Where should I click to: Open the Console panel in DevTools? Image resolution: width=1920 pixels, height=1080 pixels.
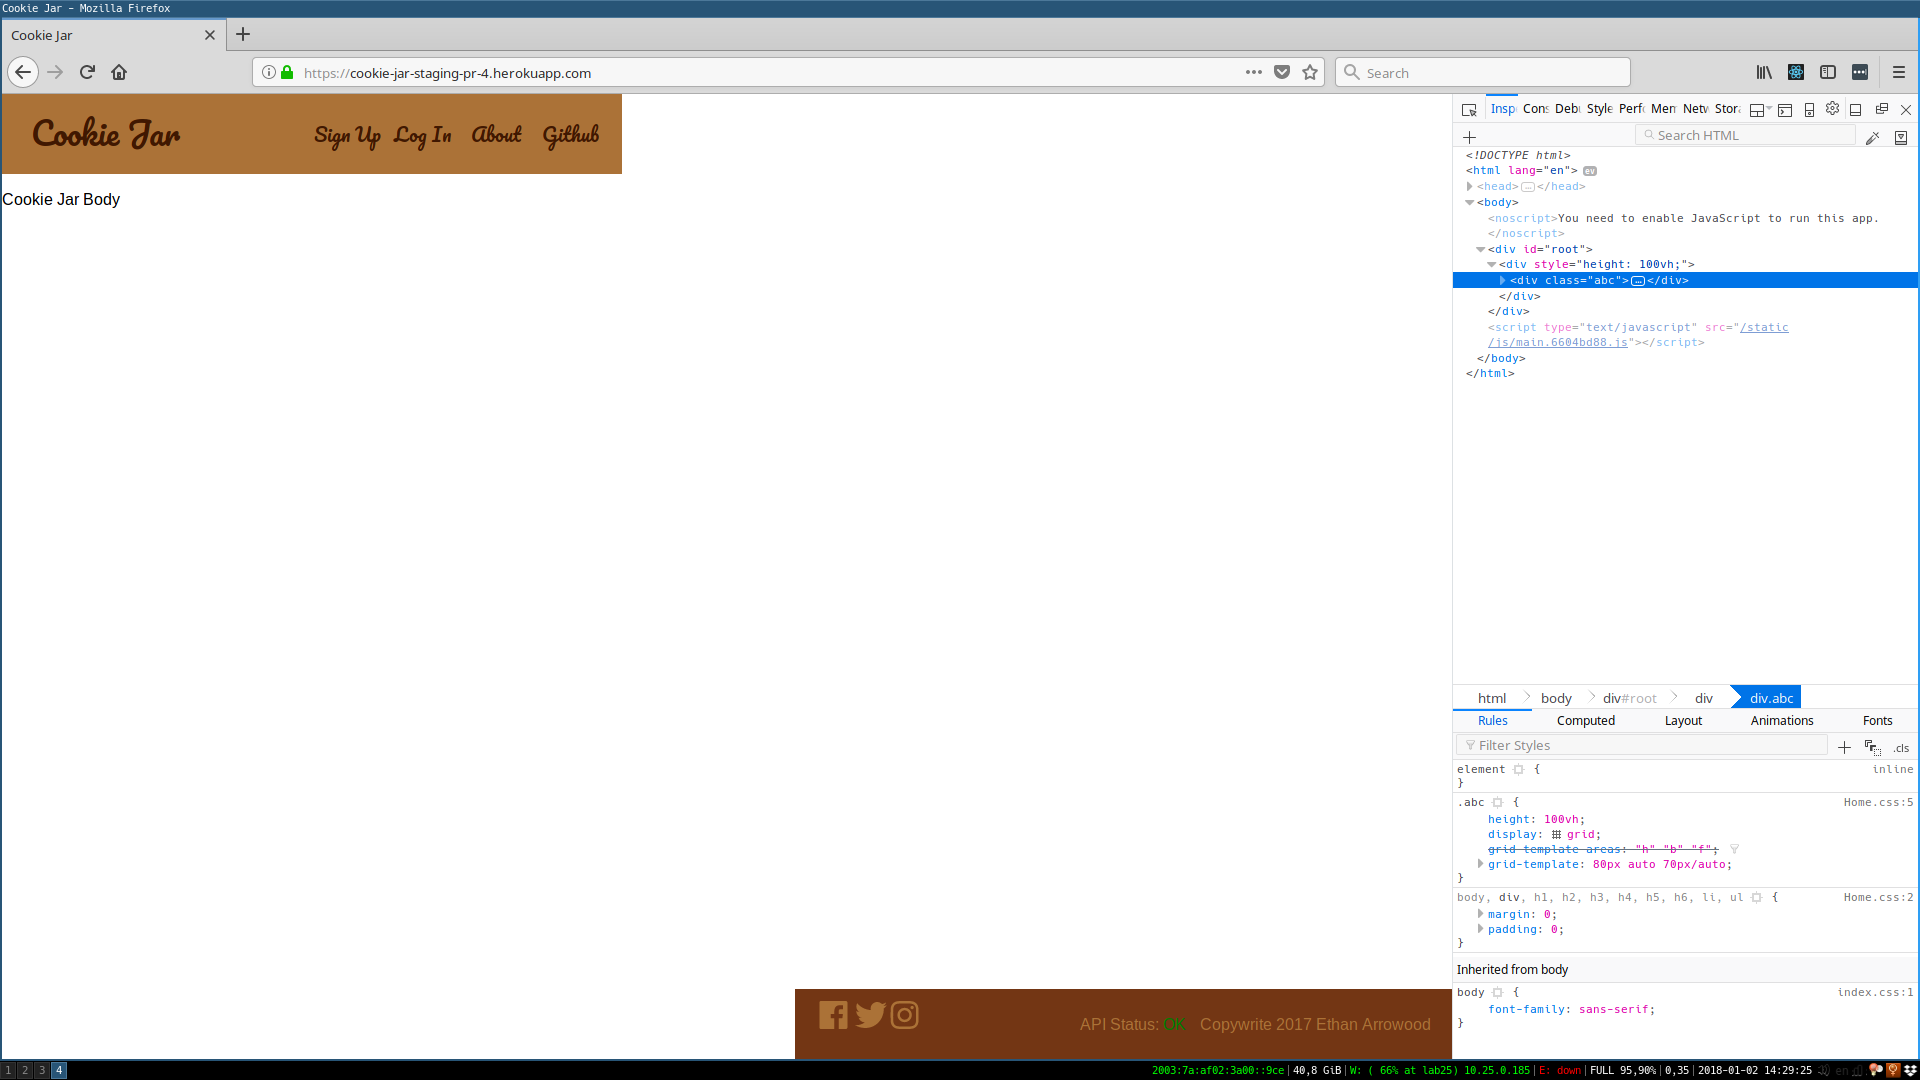[x=1536, y=109]
